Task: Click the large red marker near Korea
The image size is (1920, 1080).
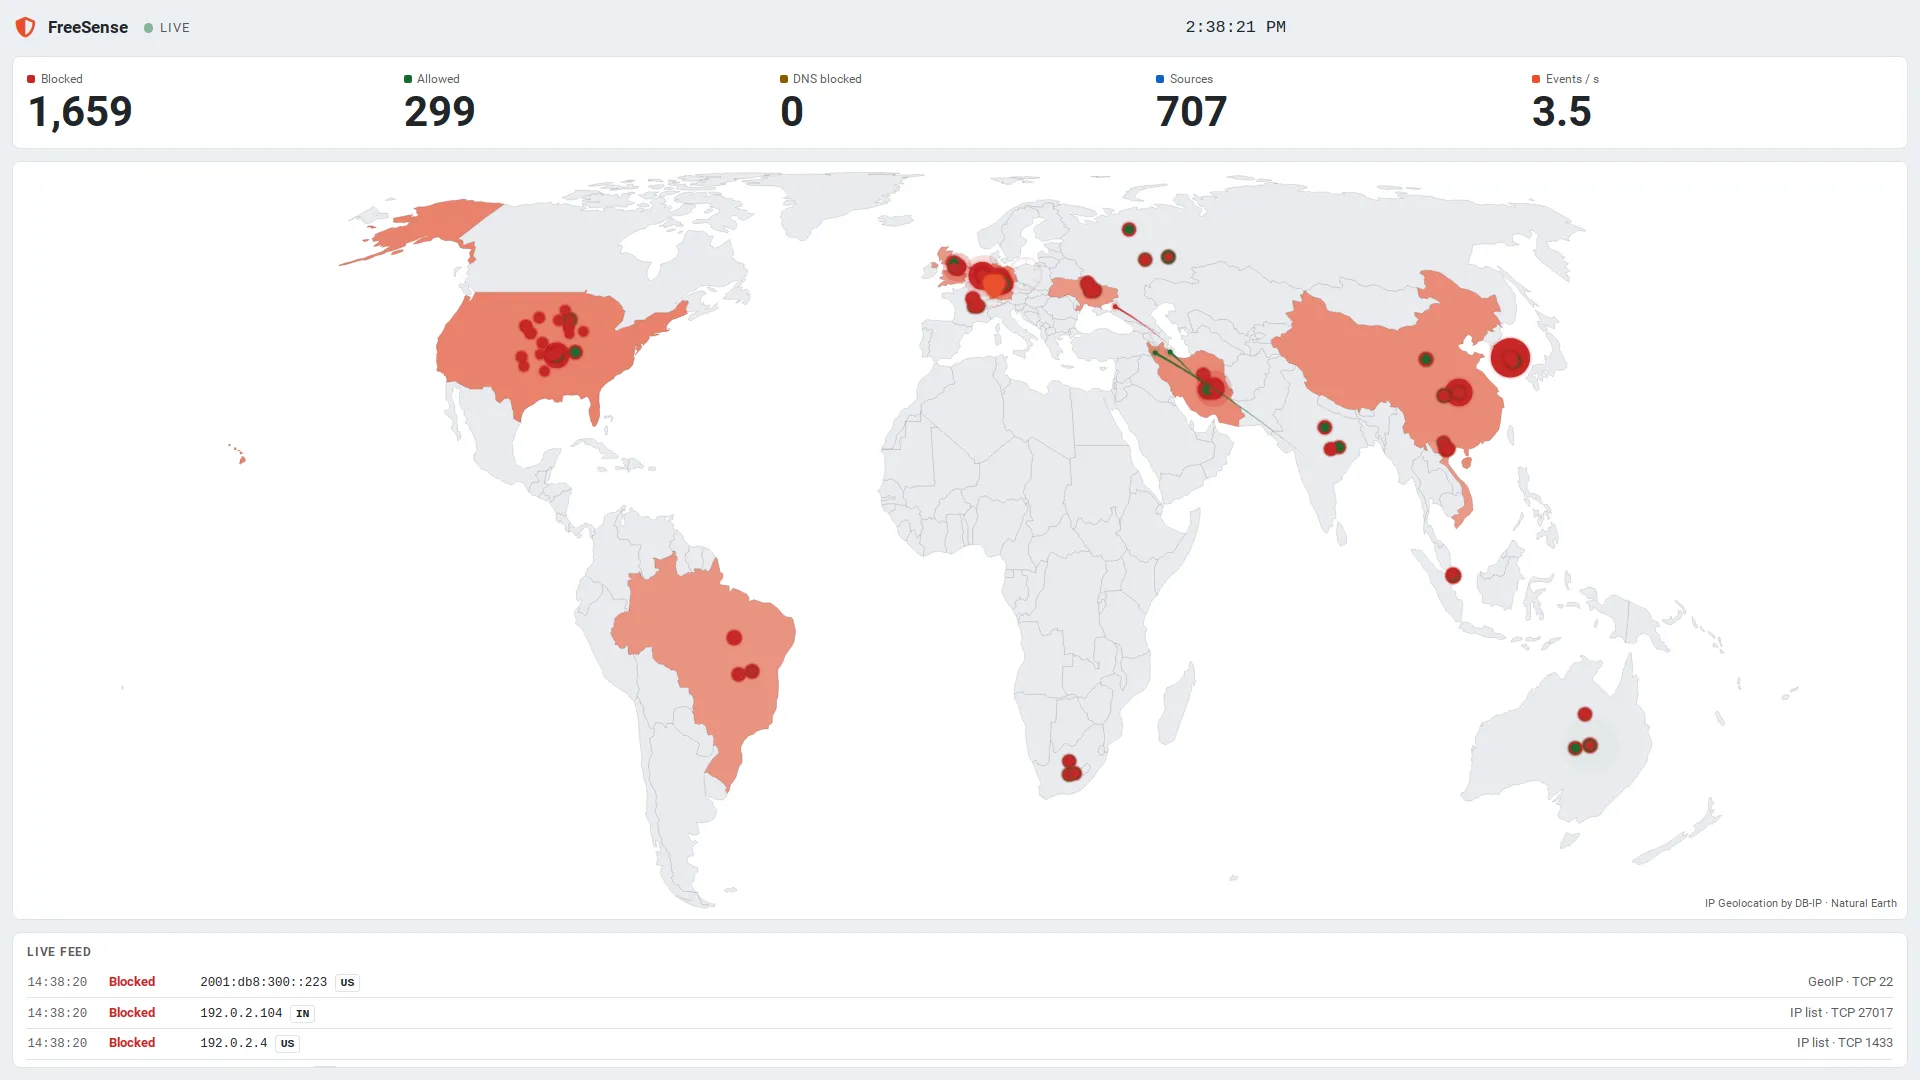Action: [1510, 357]
